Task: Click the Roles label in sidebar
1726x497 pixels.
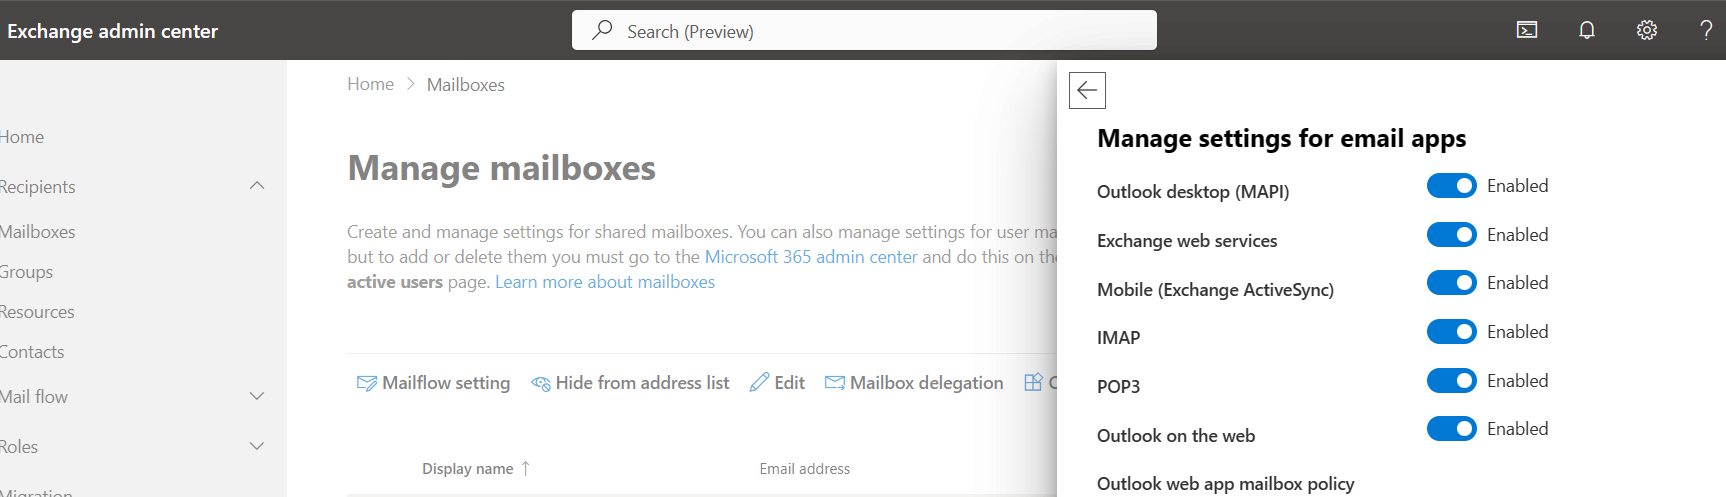Action: 18,447
